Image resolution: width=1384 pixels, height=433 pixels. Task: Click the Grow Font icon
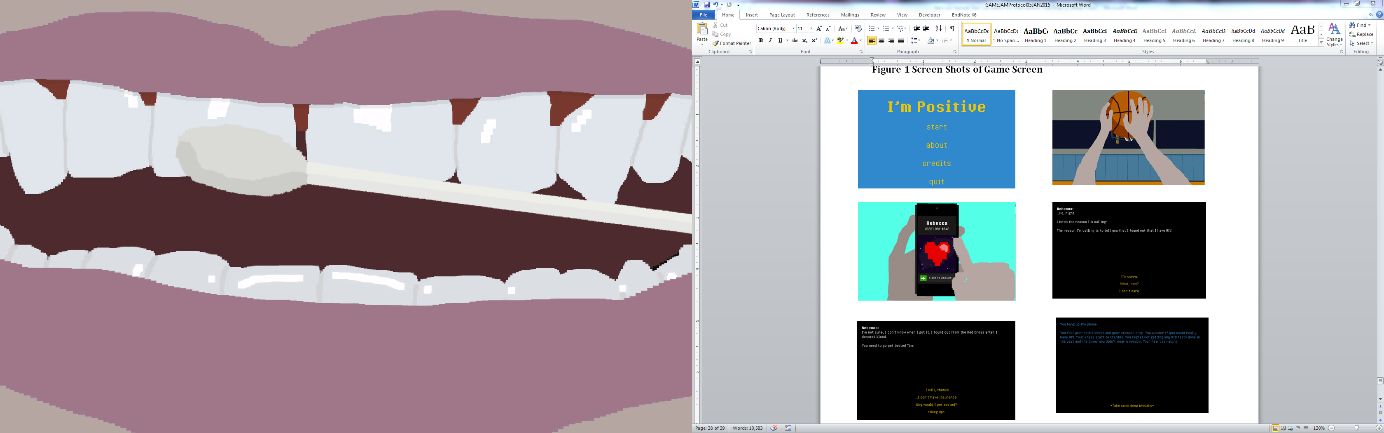point(818,29)
